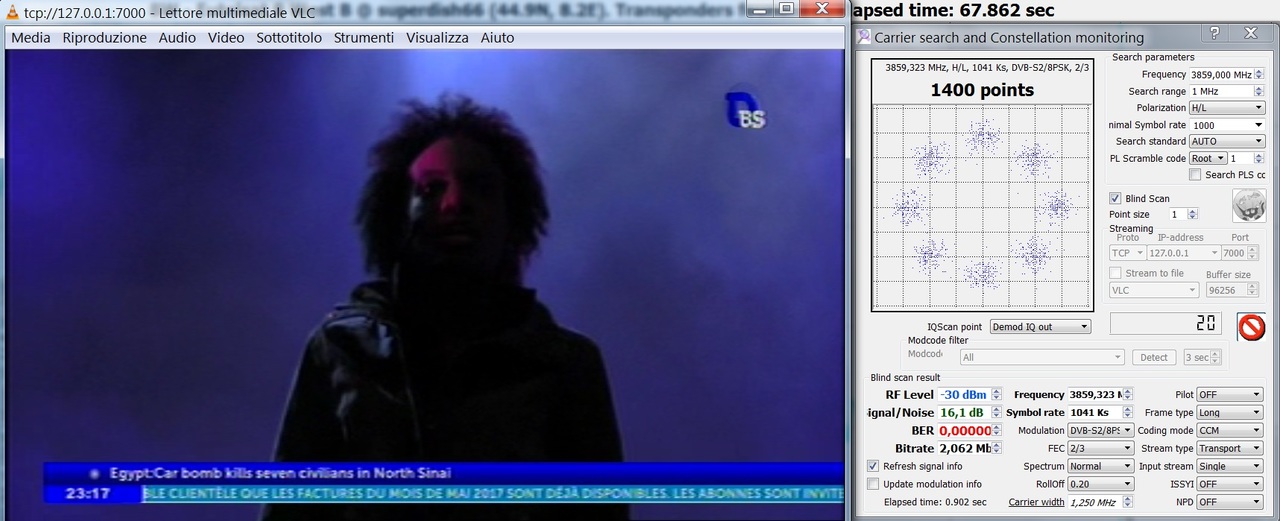The image size is (1280, 521).
Task: Open the NPD dropdown
Action: tap(1229, 502)
